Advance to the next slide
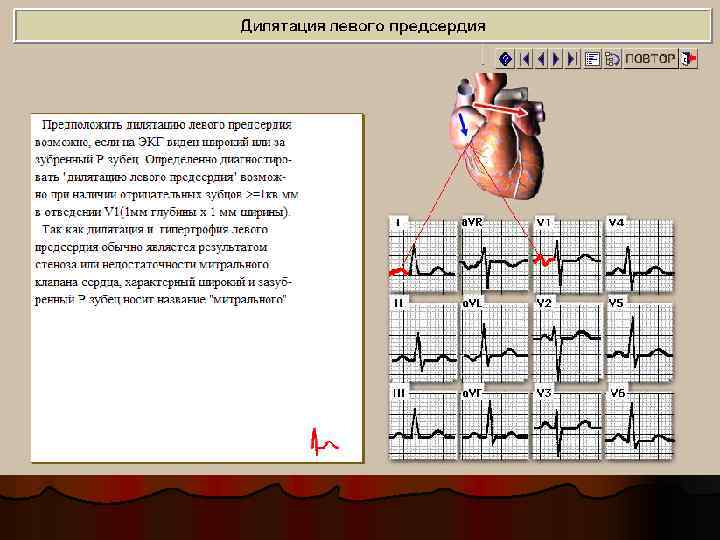The width and height of the screenshot is (720, 540). pos(556,59)
